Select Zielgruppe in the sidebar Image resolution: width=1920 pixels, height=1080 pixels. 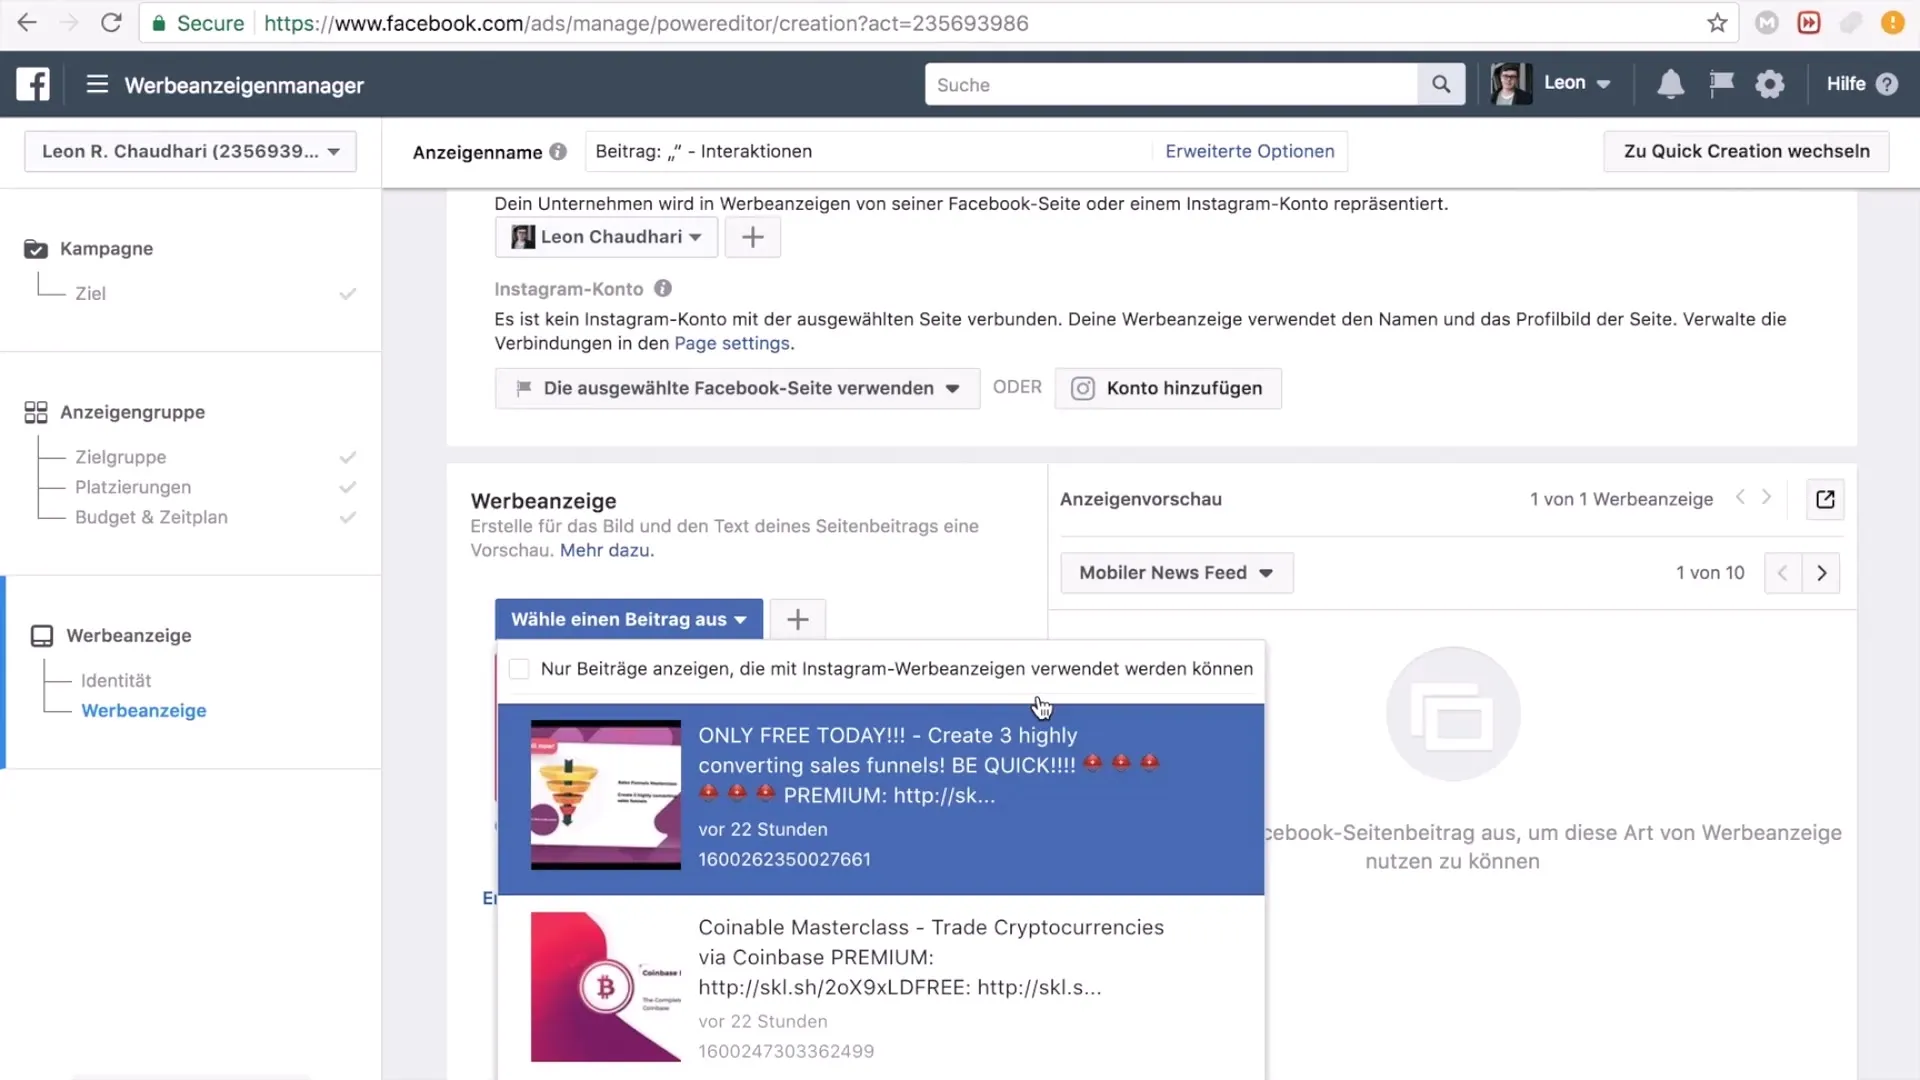pos(121,457)
